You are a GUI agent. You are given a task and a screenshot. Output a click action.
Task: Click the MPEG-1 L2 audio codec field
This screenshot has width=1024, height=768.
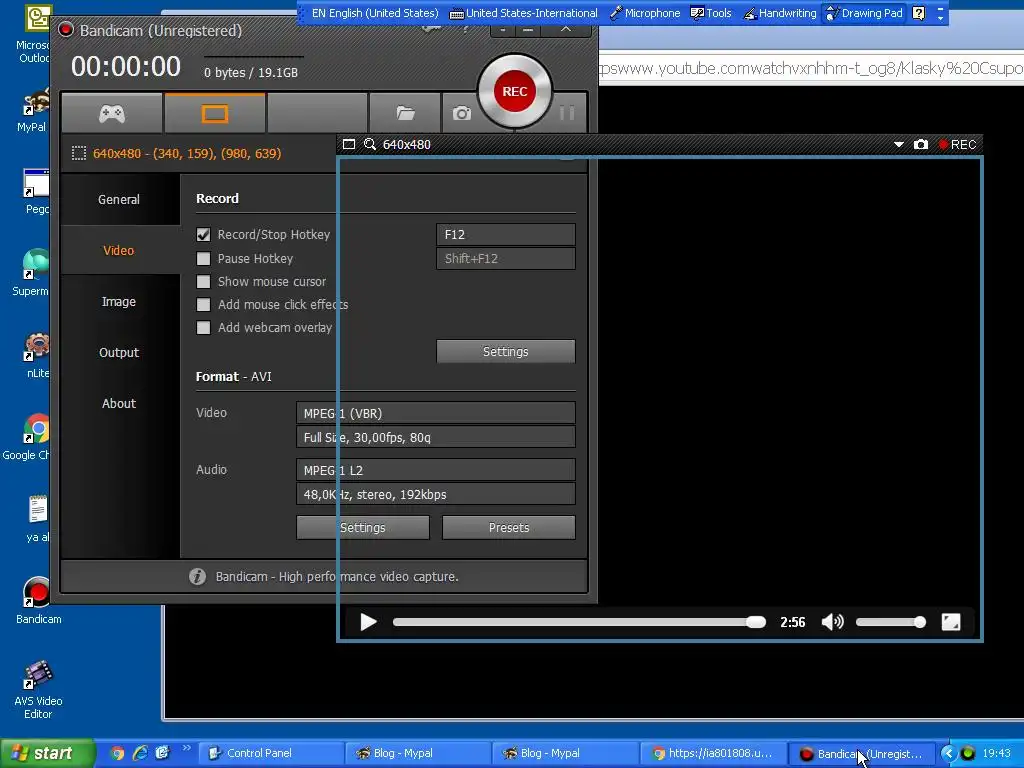[x=436, y=470]
